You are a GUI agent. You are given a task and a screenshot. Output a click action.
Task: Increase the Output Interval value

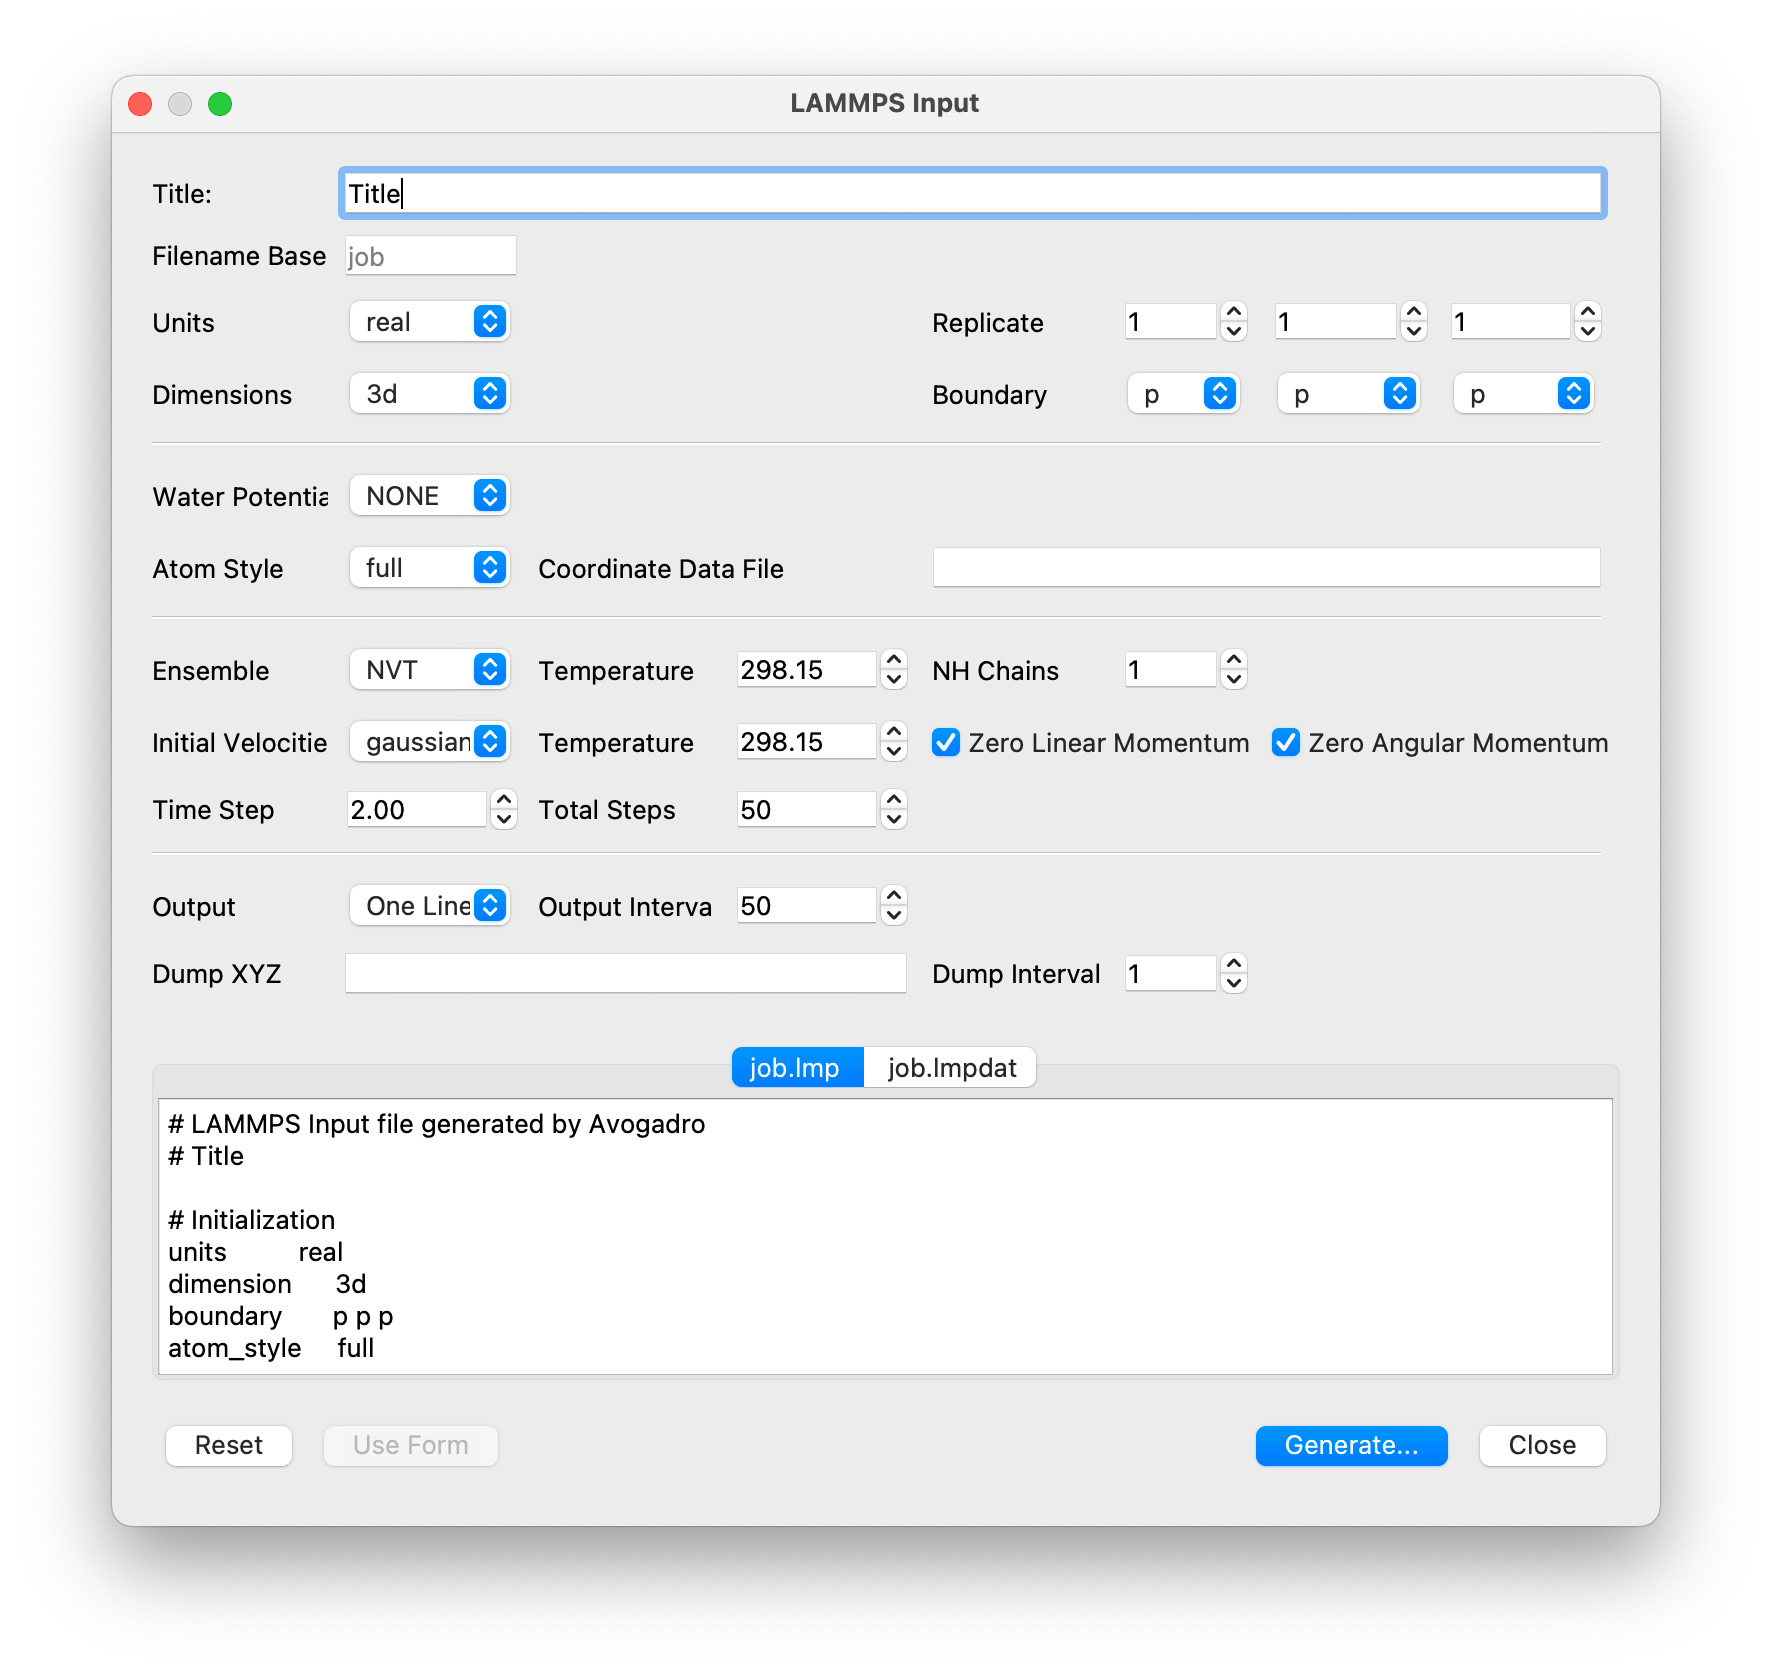coord(894,896)
